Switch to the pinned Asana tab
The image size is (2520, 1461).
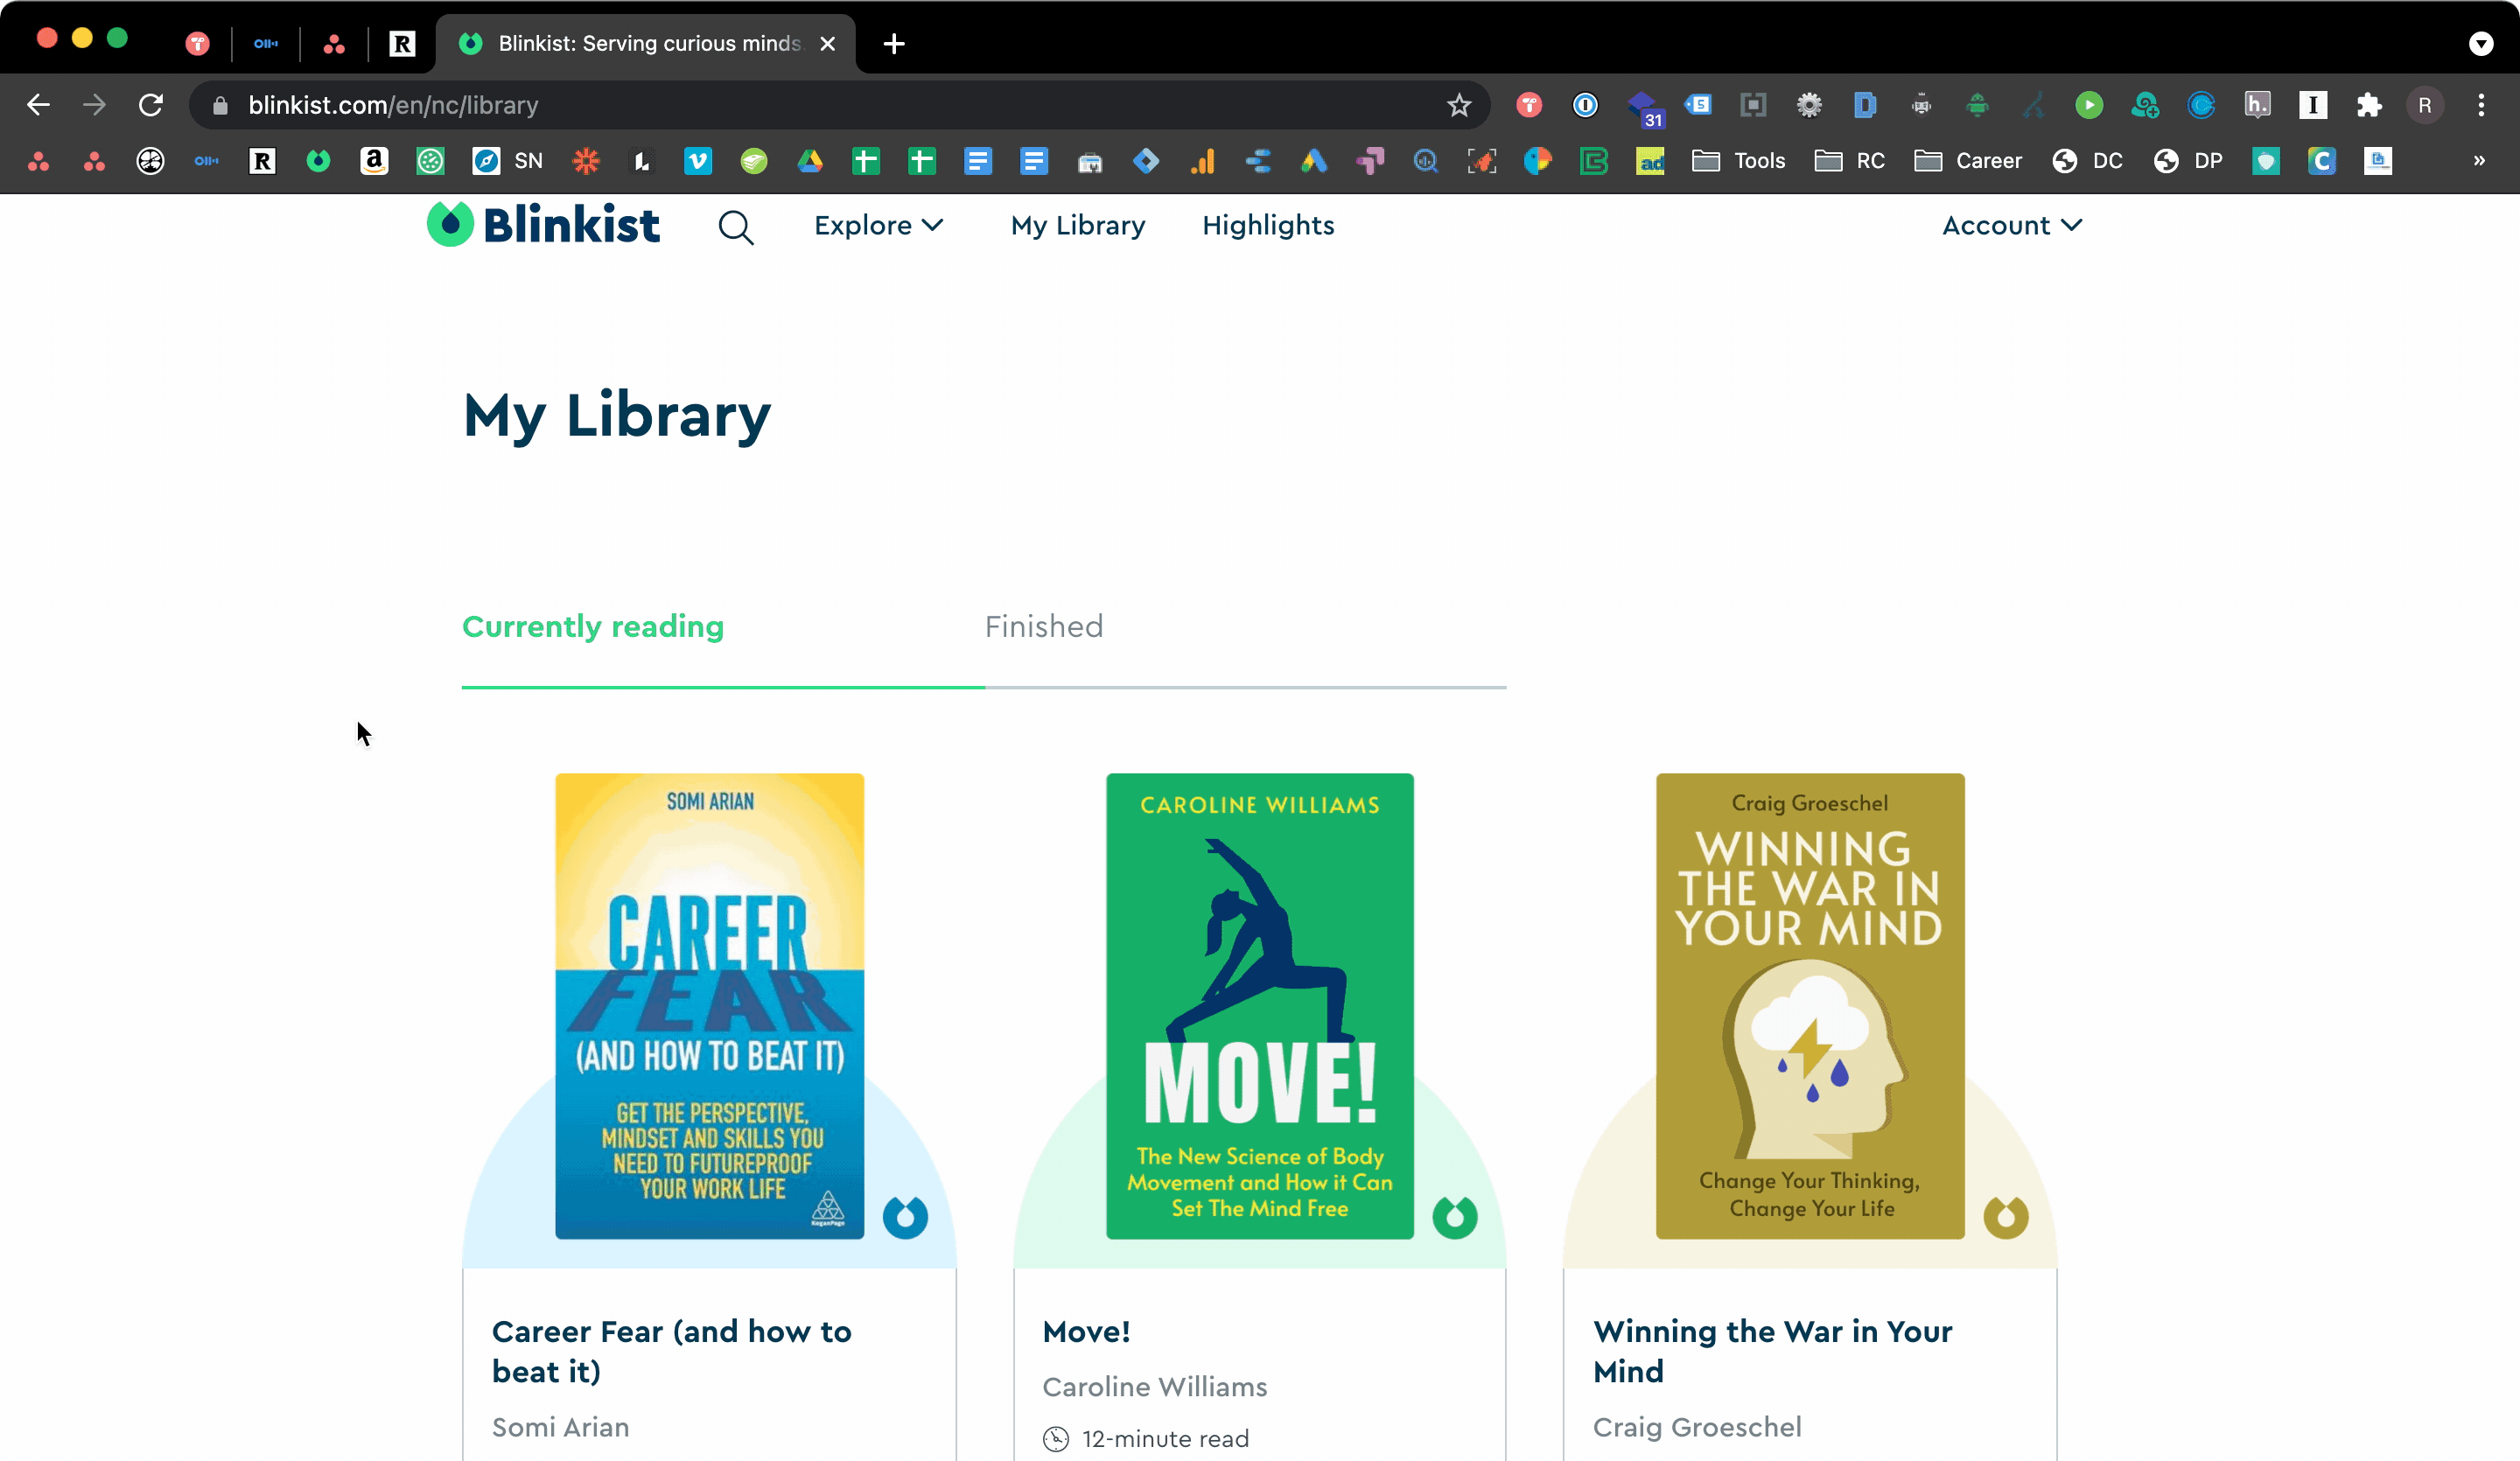(x=334, y=43)
